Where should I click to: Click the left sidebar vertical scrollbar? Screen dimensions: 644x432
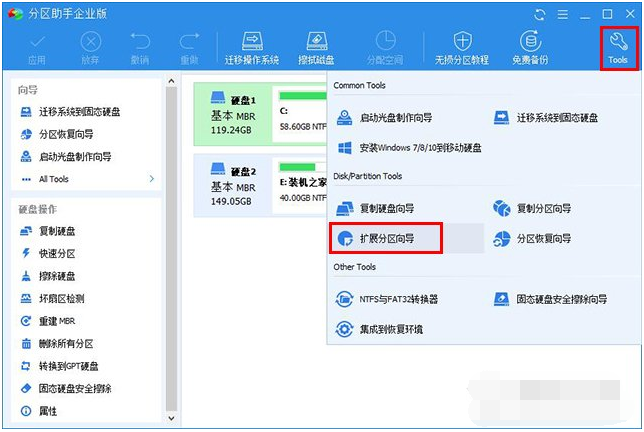click(173, 250)
